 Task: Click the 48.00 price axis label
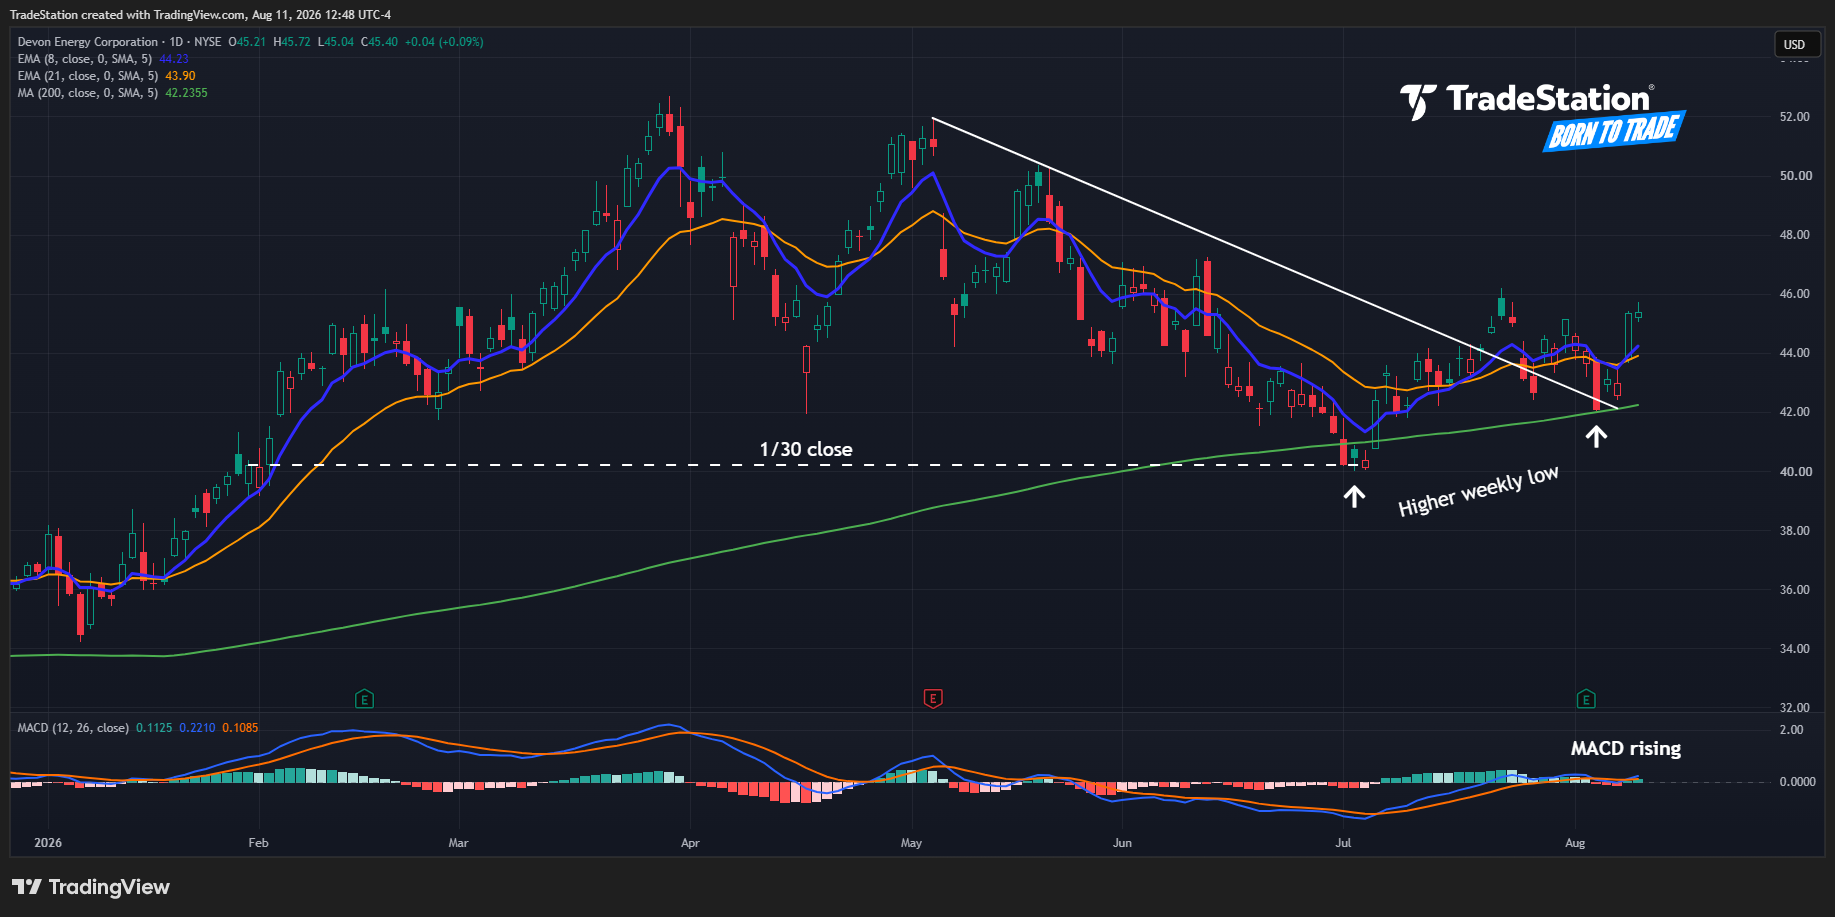(x=1795, y=235)
